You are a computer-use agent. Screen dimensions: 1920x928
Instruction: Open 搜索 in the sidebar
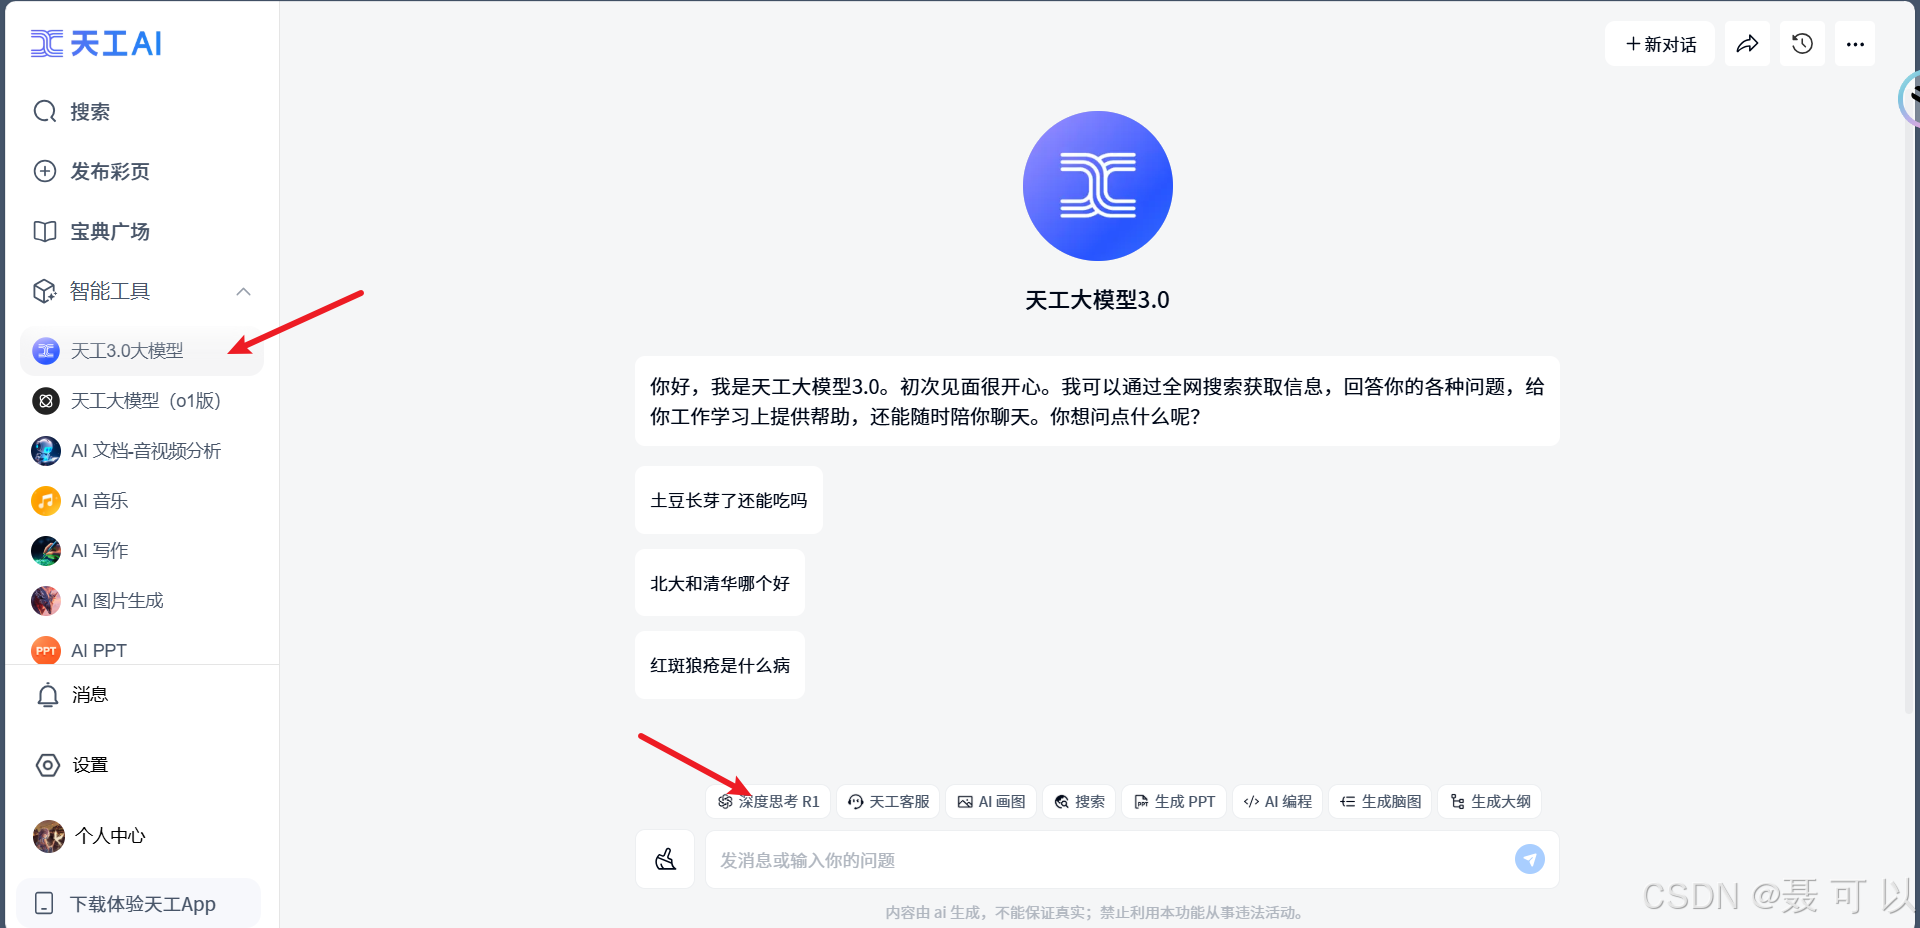72,112
